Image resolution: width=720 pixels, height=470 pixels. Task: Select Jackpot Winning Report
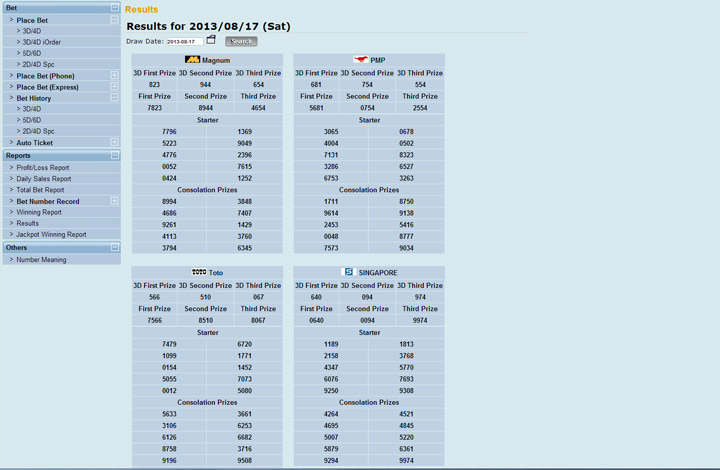[51, 235]
